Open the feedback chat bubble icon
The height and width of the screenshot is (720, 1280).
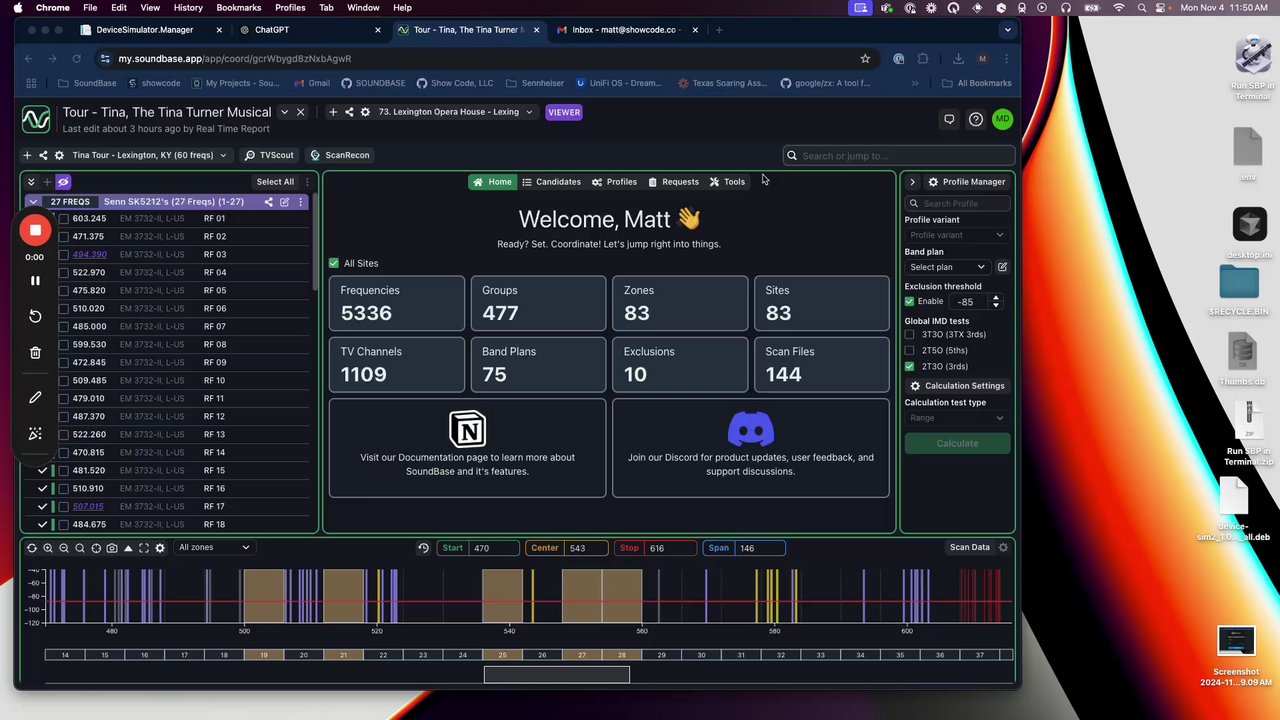pos(949,119)
